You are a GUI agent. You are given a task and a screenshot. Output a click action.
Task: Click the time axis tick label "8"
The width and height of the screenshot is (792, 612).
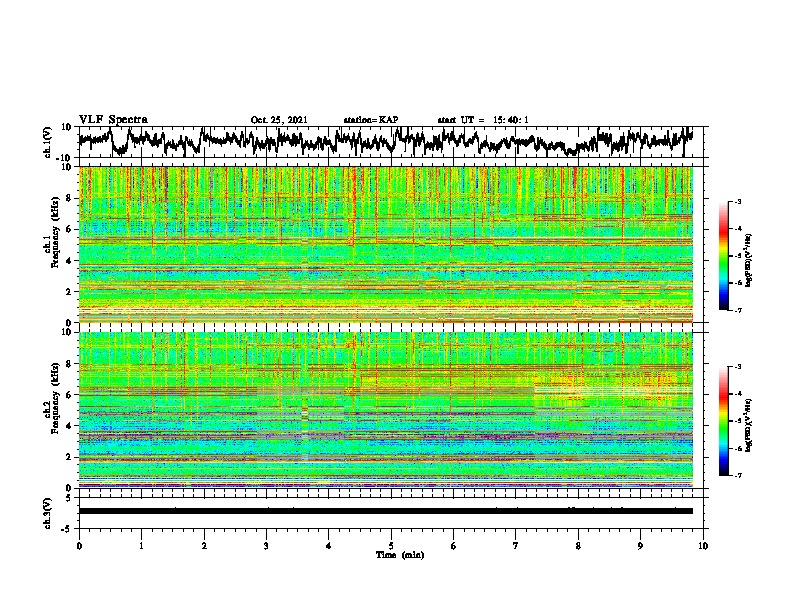pos(578,546)
